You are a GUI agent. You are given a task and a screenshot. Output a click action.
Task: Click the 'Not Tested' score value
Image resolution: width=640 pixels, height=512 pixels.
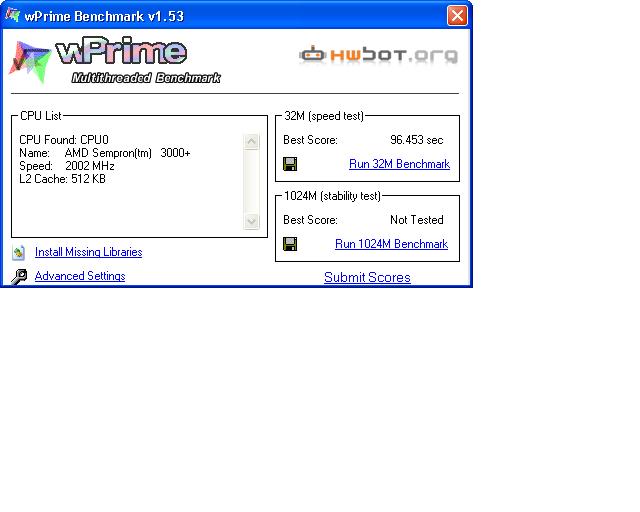tap(417, 220)
